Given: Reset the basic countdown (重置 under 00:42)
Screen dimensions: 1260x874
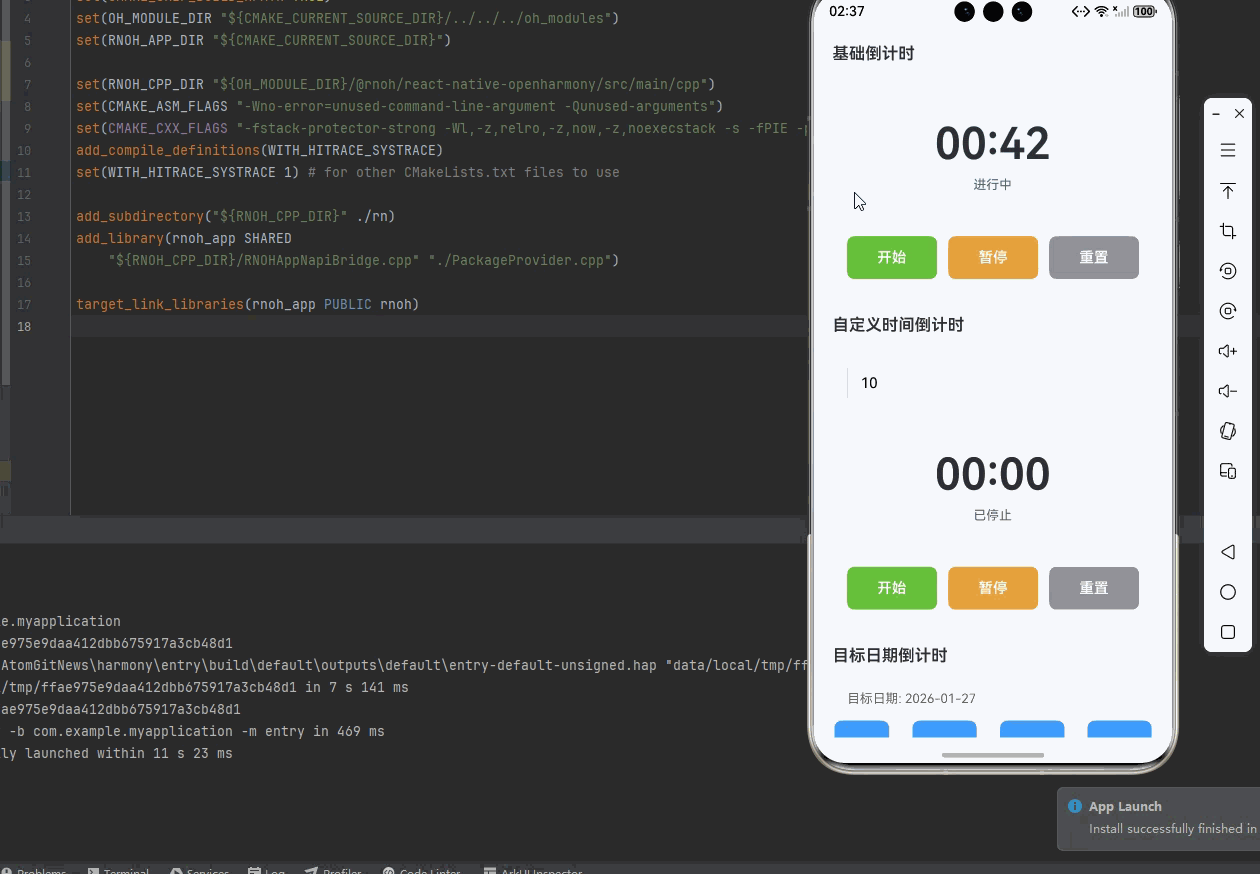Looking at the screenshot, I should [x=1094, y=257].
